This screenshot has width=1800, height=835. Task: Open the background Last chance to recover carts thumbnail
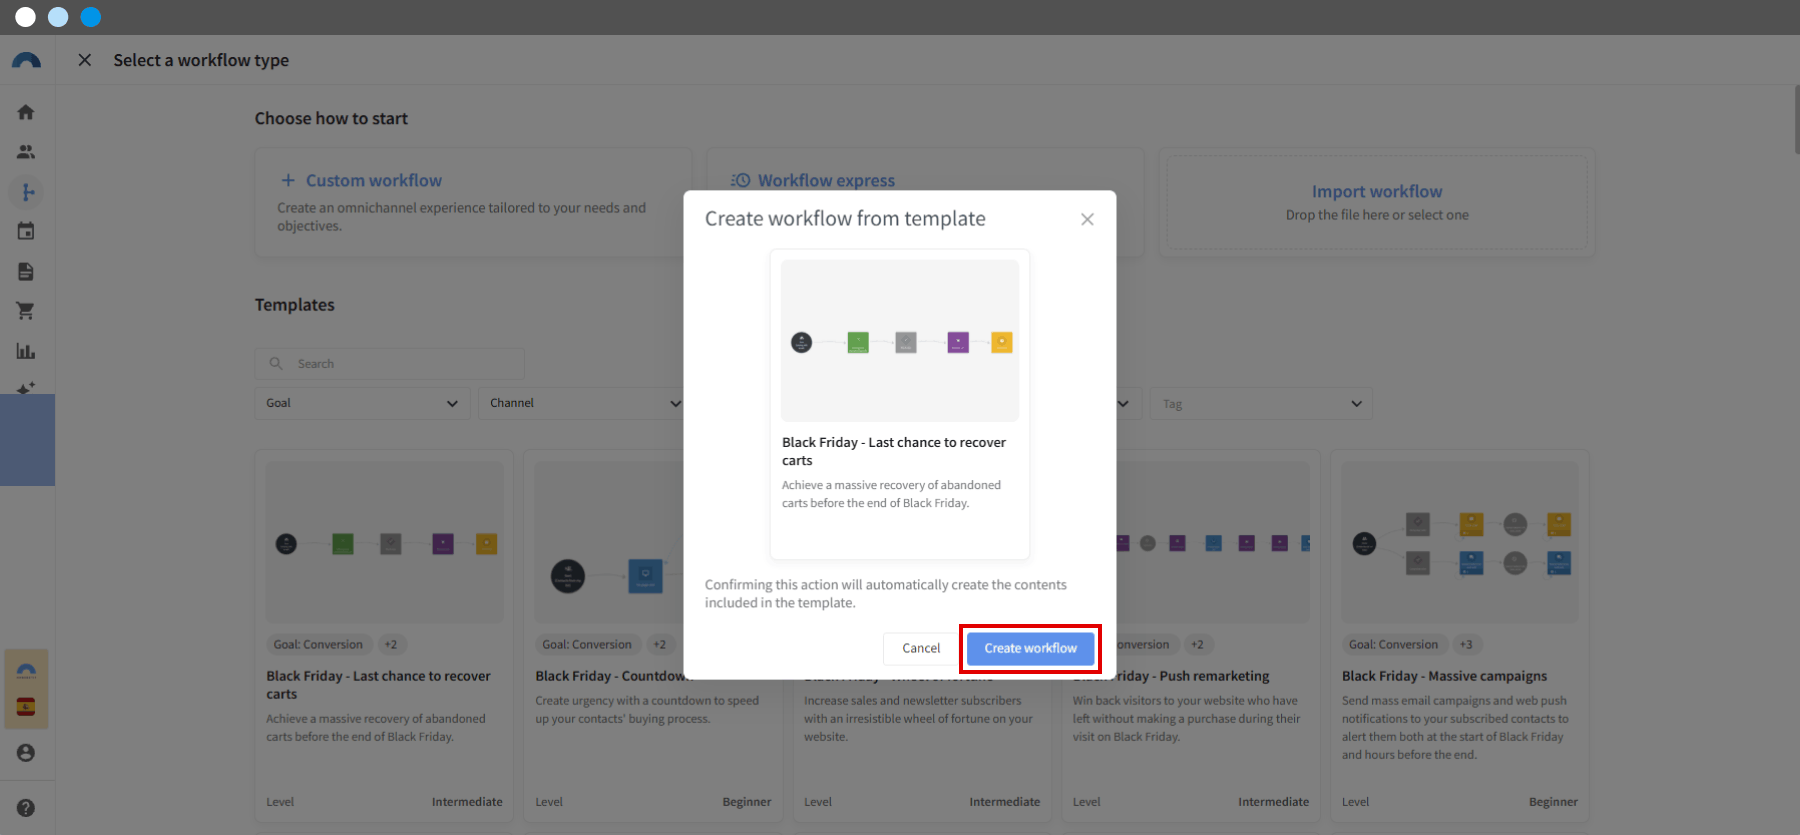click(x=385, y=543)
